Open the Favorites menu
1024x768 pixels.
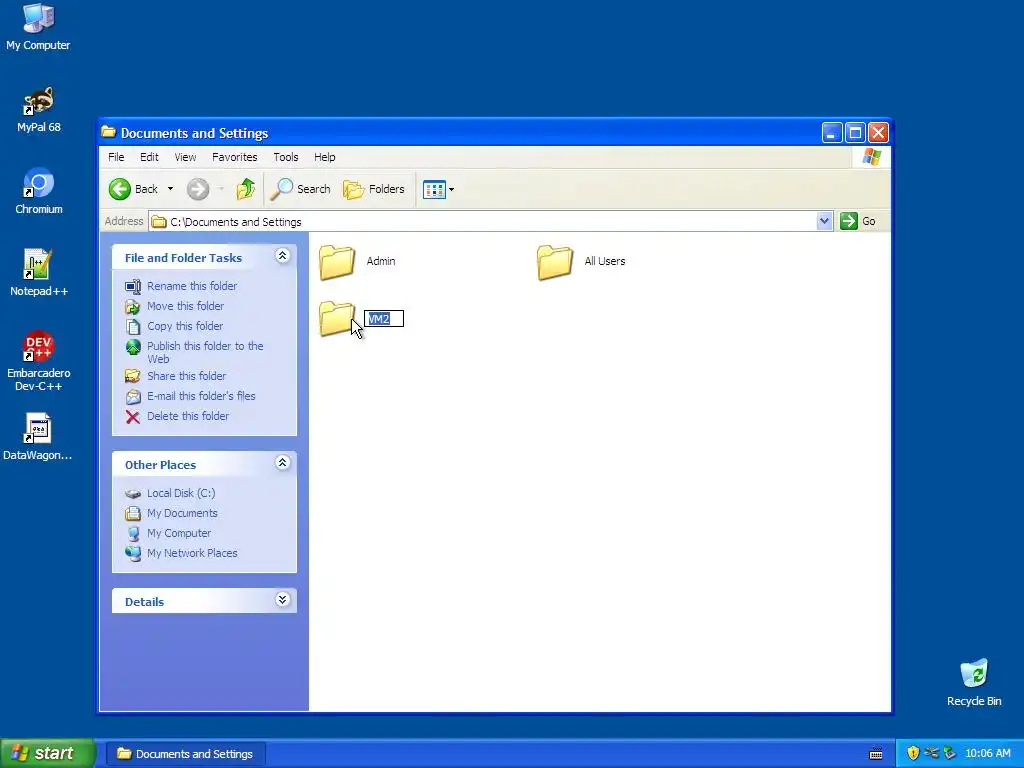pos(234,157)
